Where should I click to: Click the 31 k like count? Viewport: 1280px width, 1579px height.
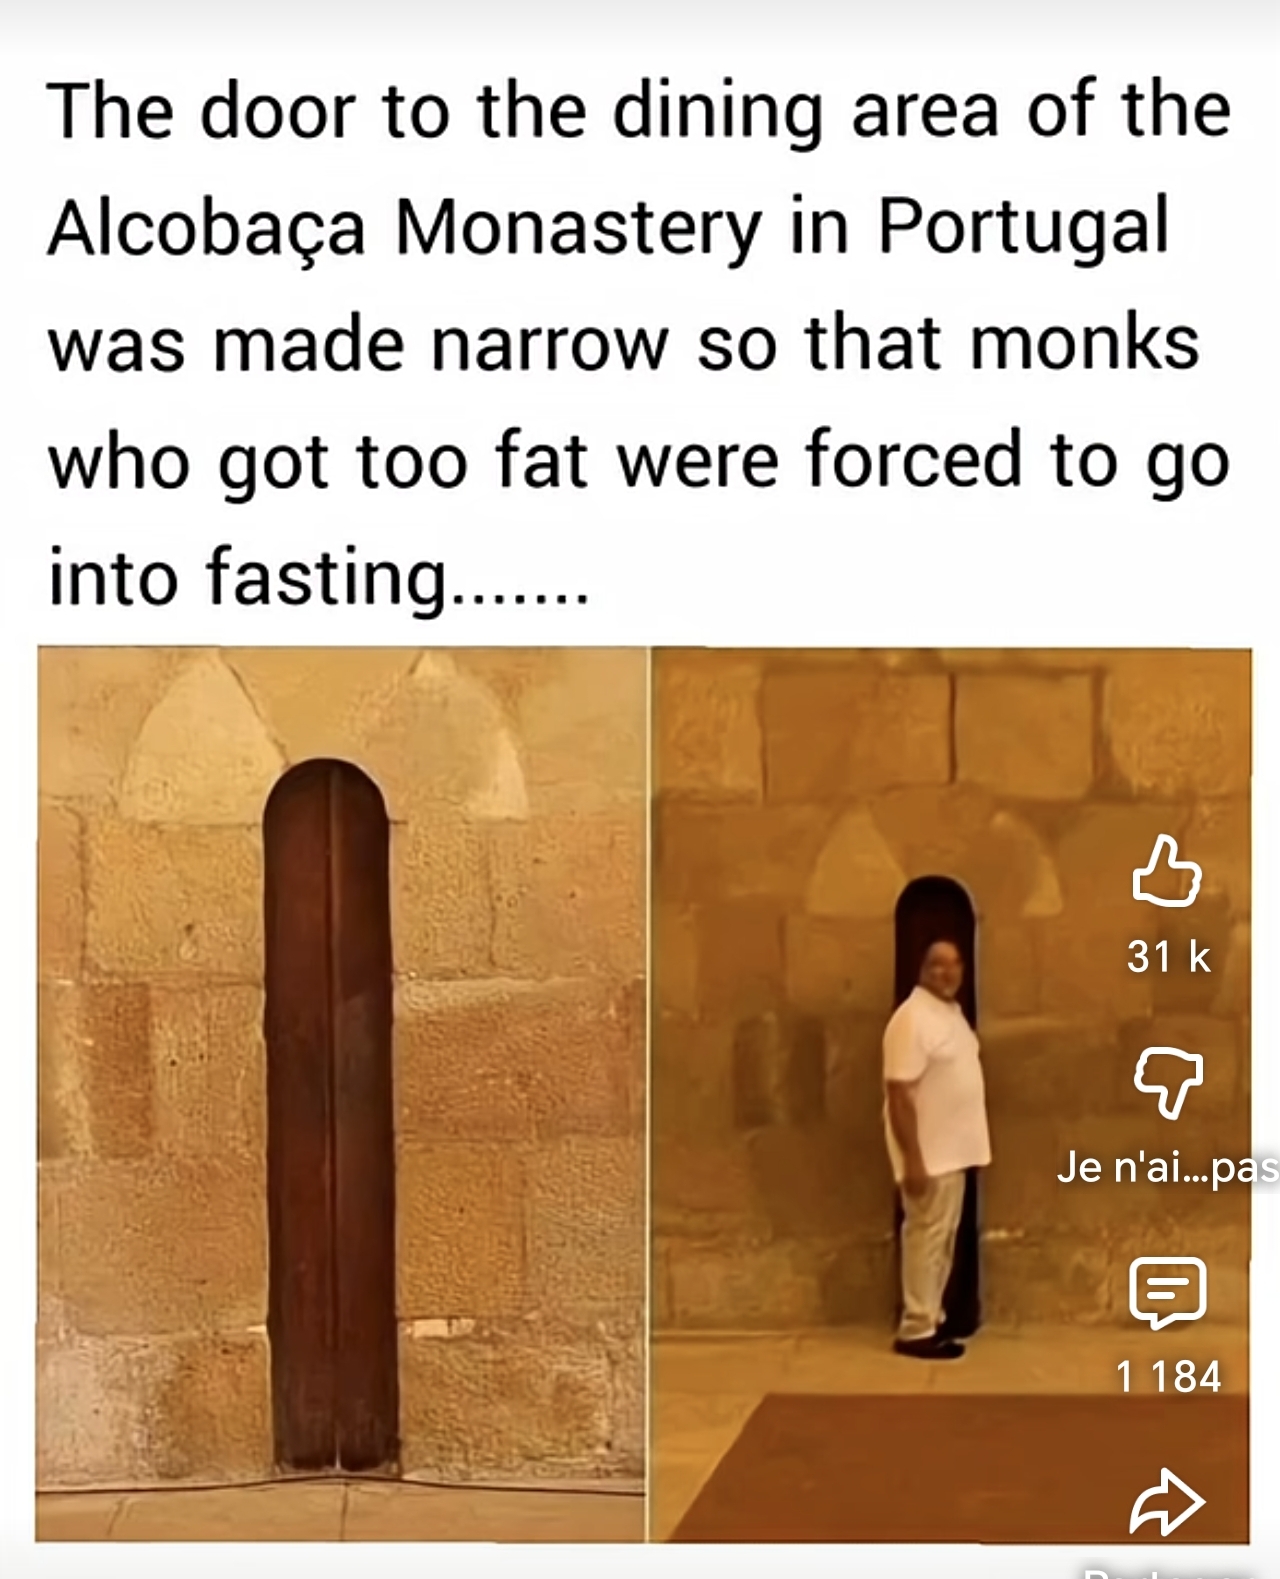(x=1168, y=957)
